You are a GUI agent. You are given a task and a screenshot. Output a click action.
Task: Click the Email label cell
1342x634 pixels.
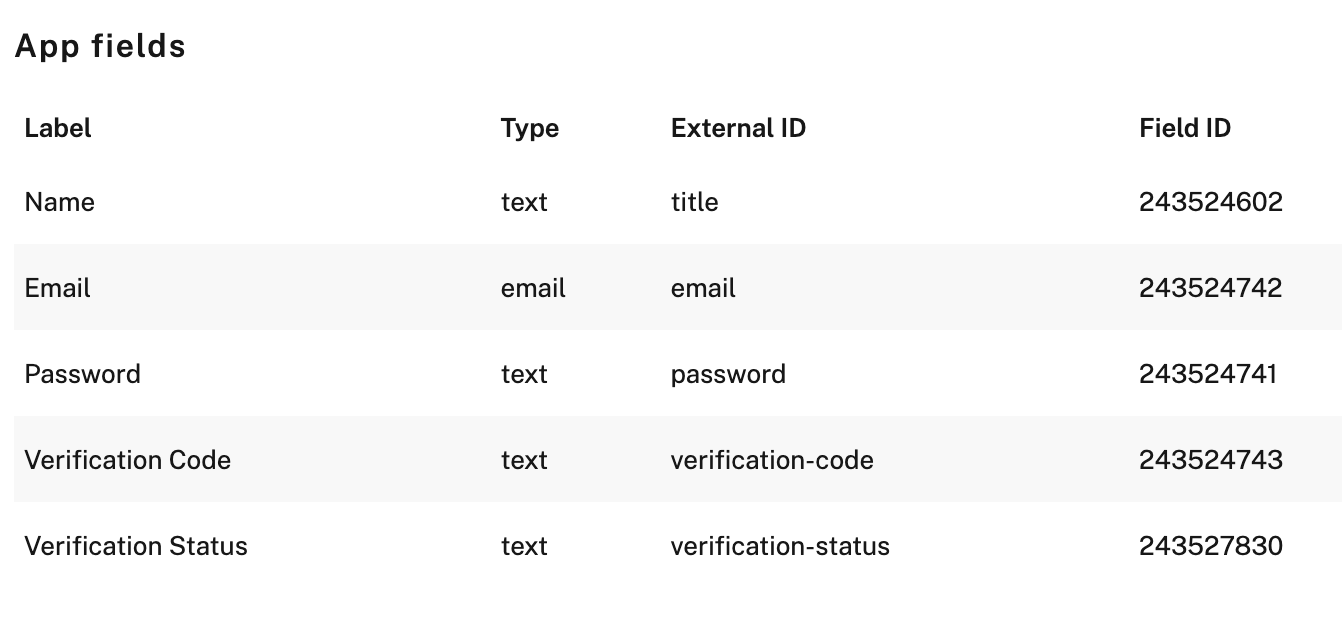(x=58, y=288)
